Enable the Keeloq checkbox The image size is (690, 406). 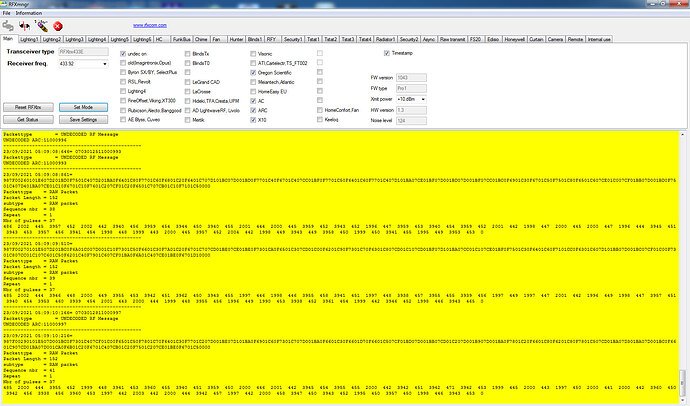(x=320, y=120)
